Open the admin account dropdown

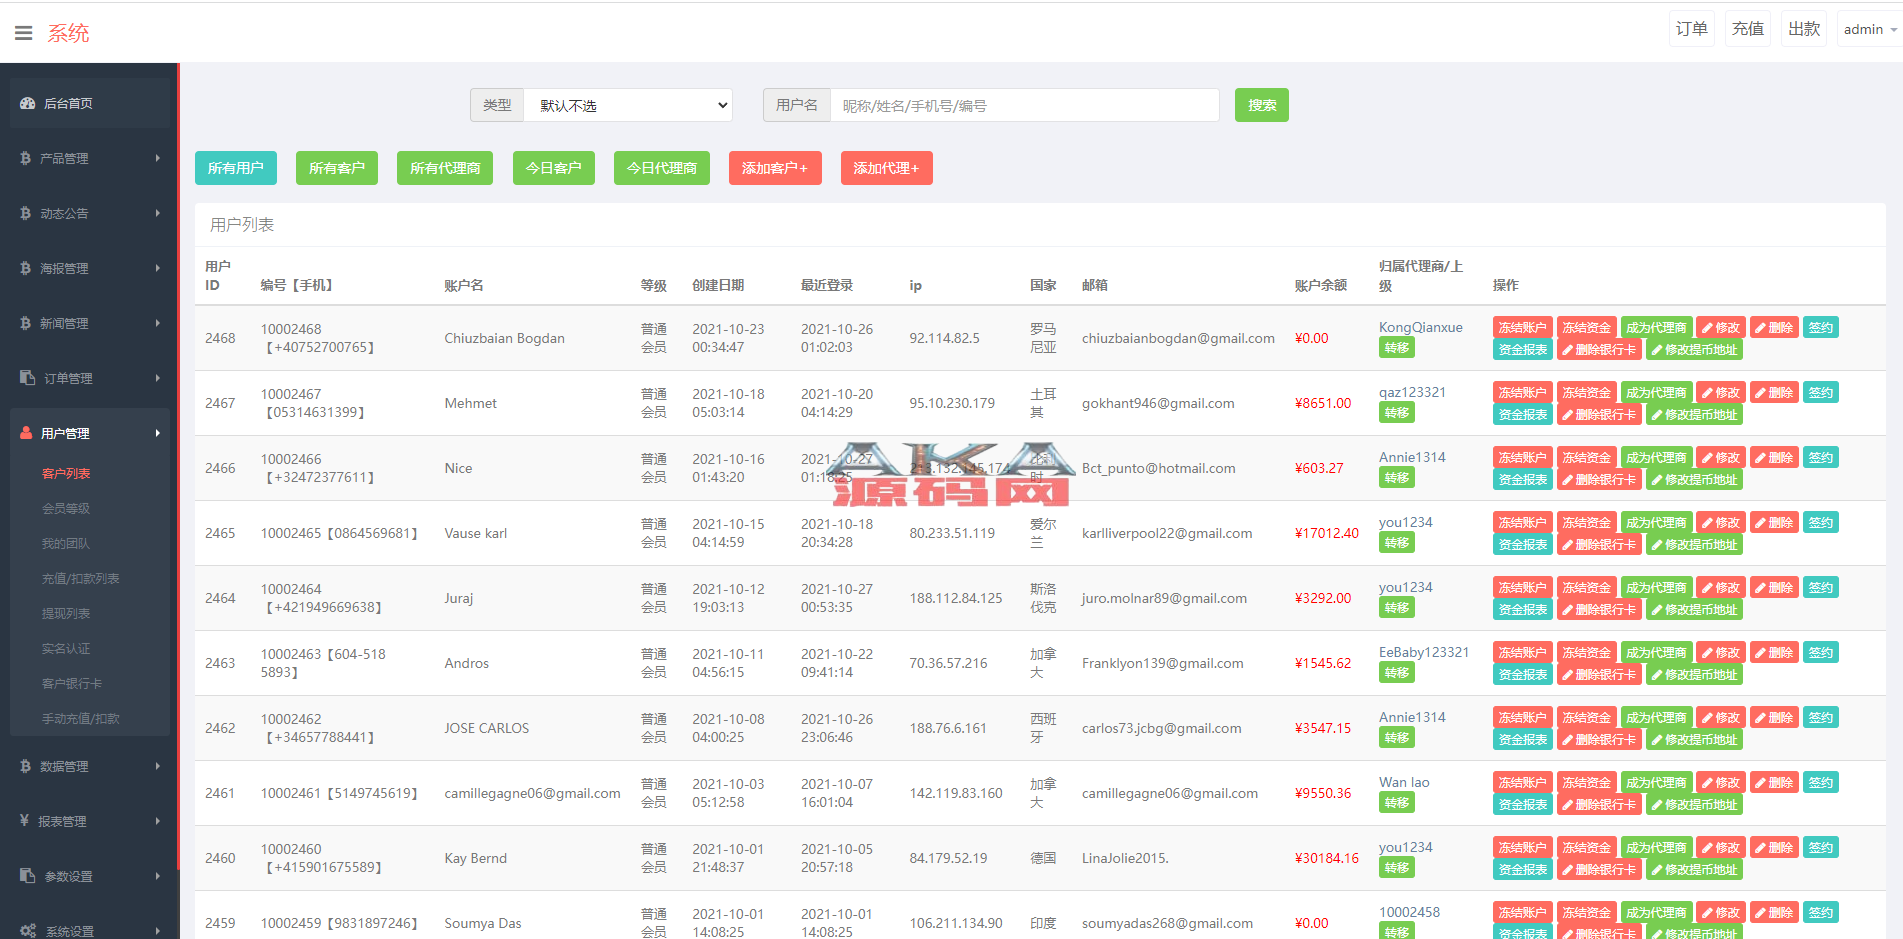tap(1869, 30)
